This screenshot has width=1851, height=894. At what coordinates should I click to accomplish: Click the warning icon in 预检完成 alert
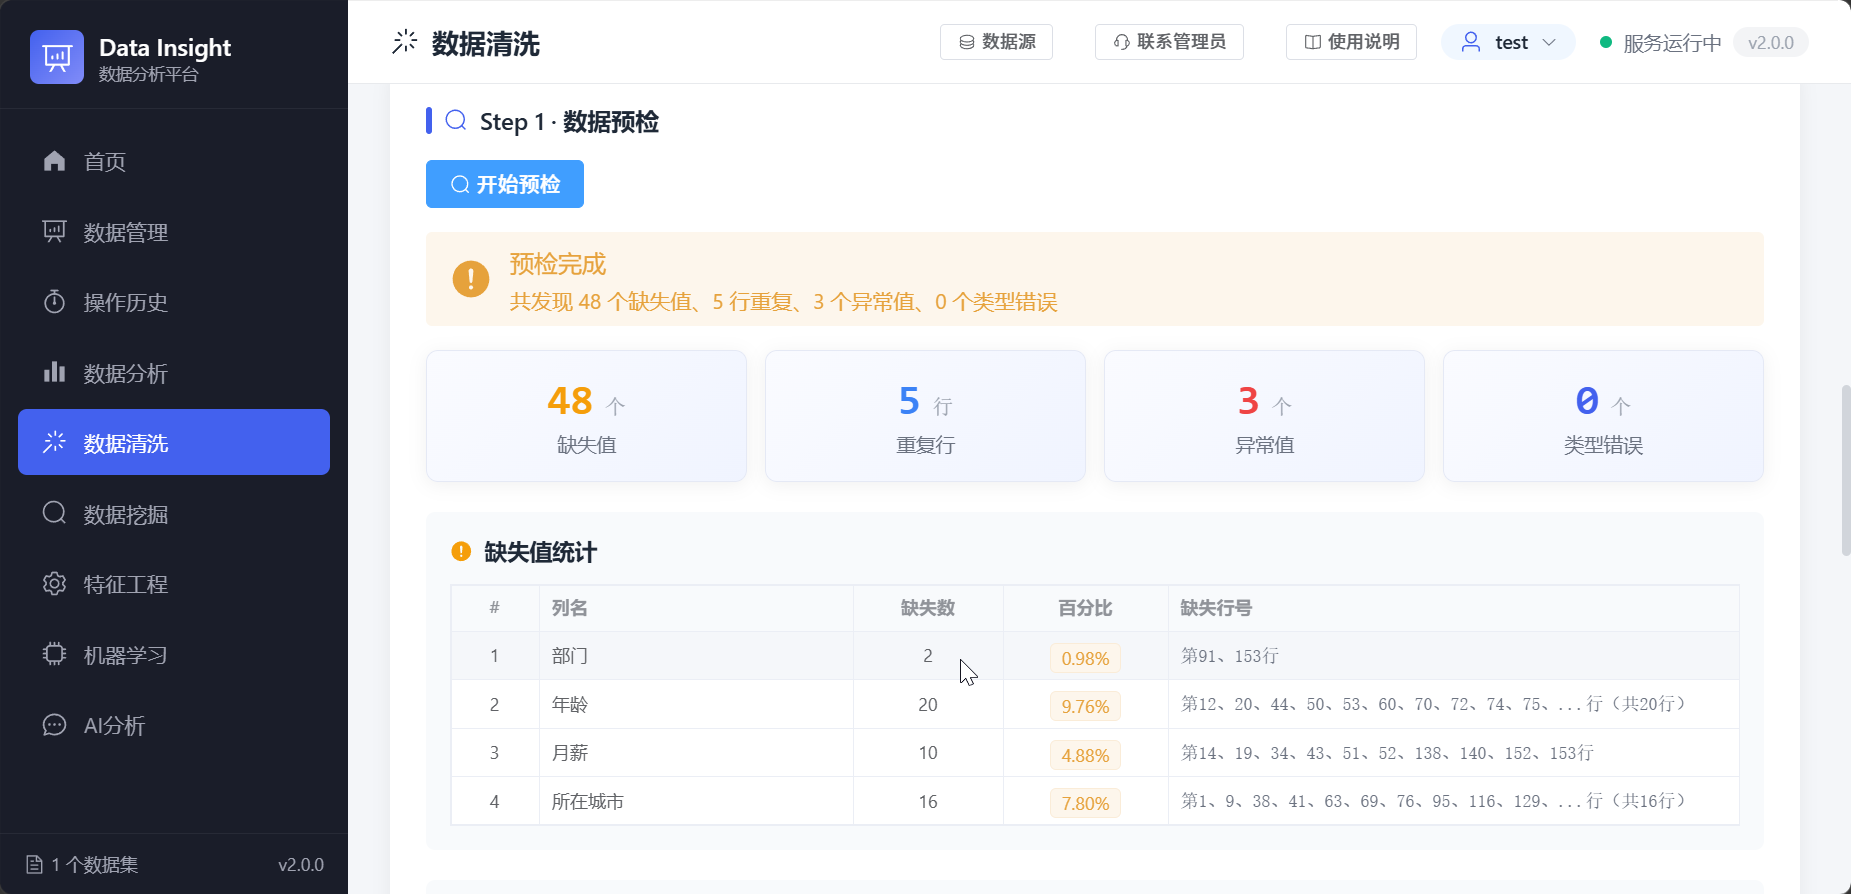(x=471, y=279)
